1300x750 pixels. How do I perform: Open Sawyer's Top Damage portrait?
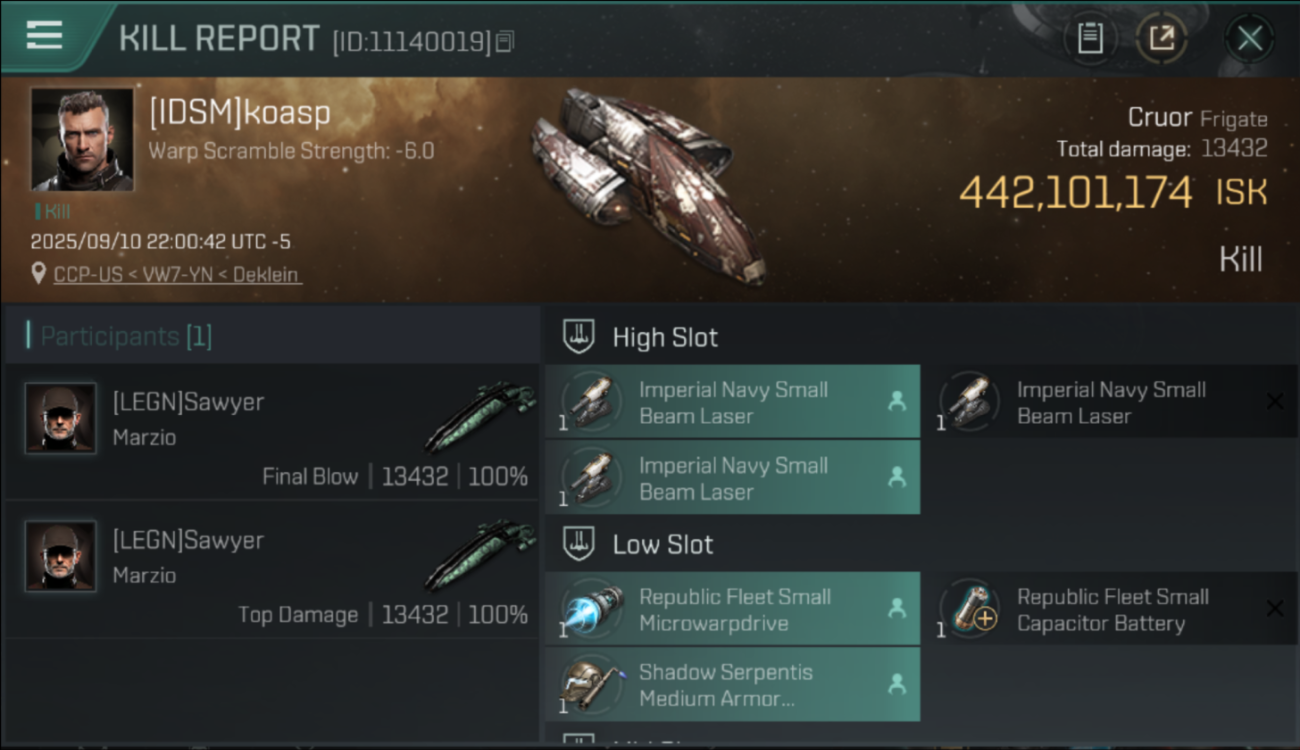pyautogui.click(x=61, y=556)
